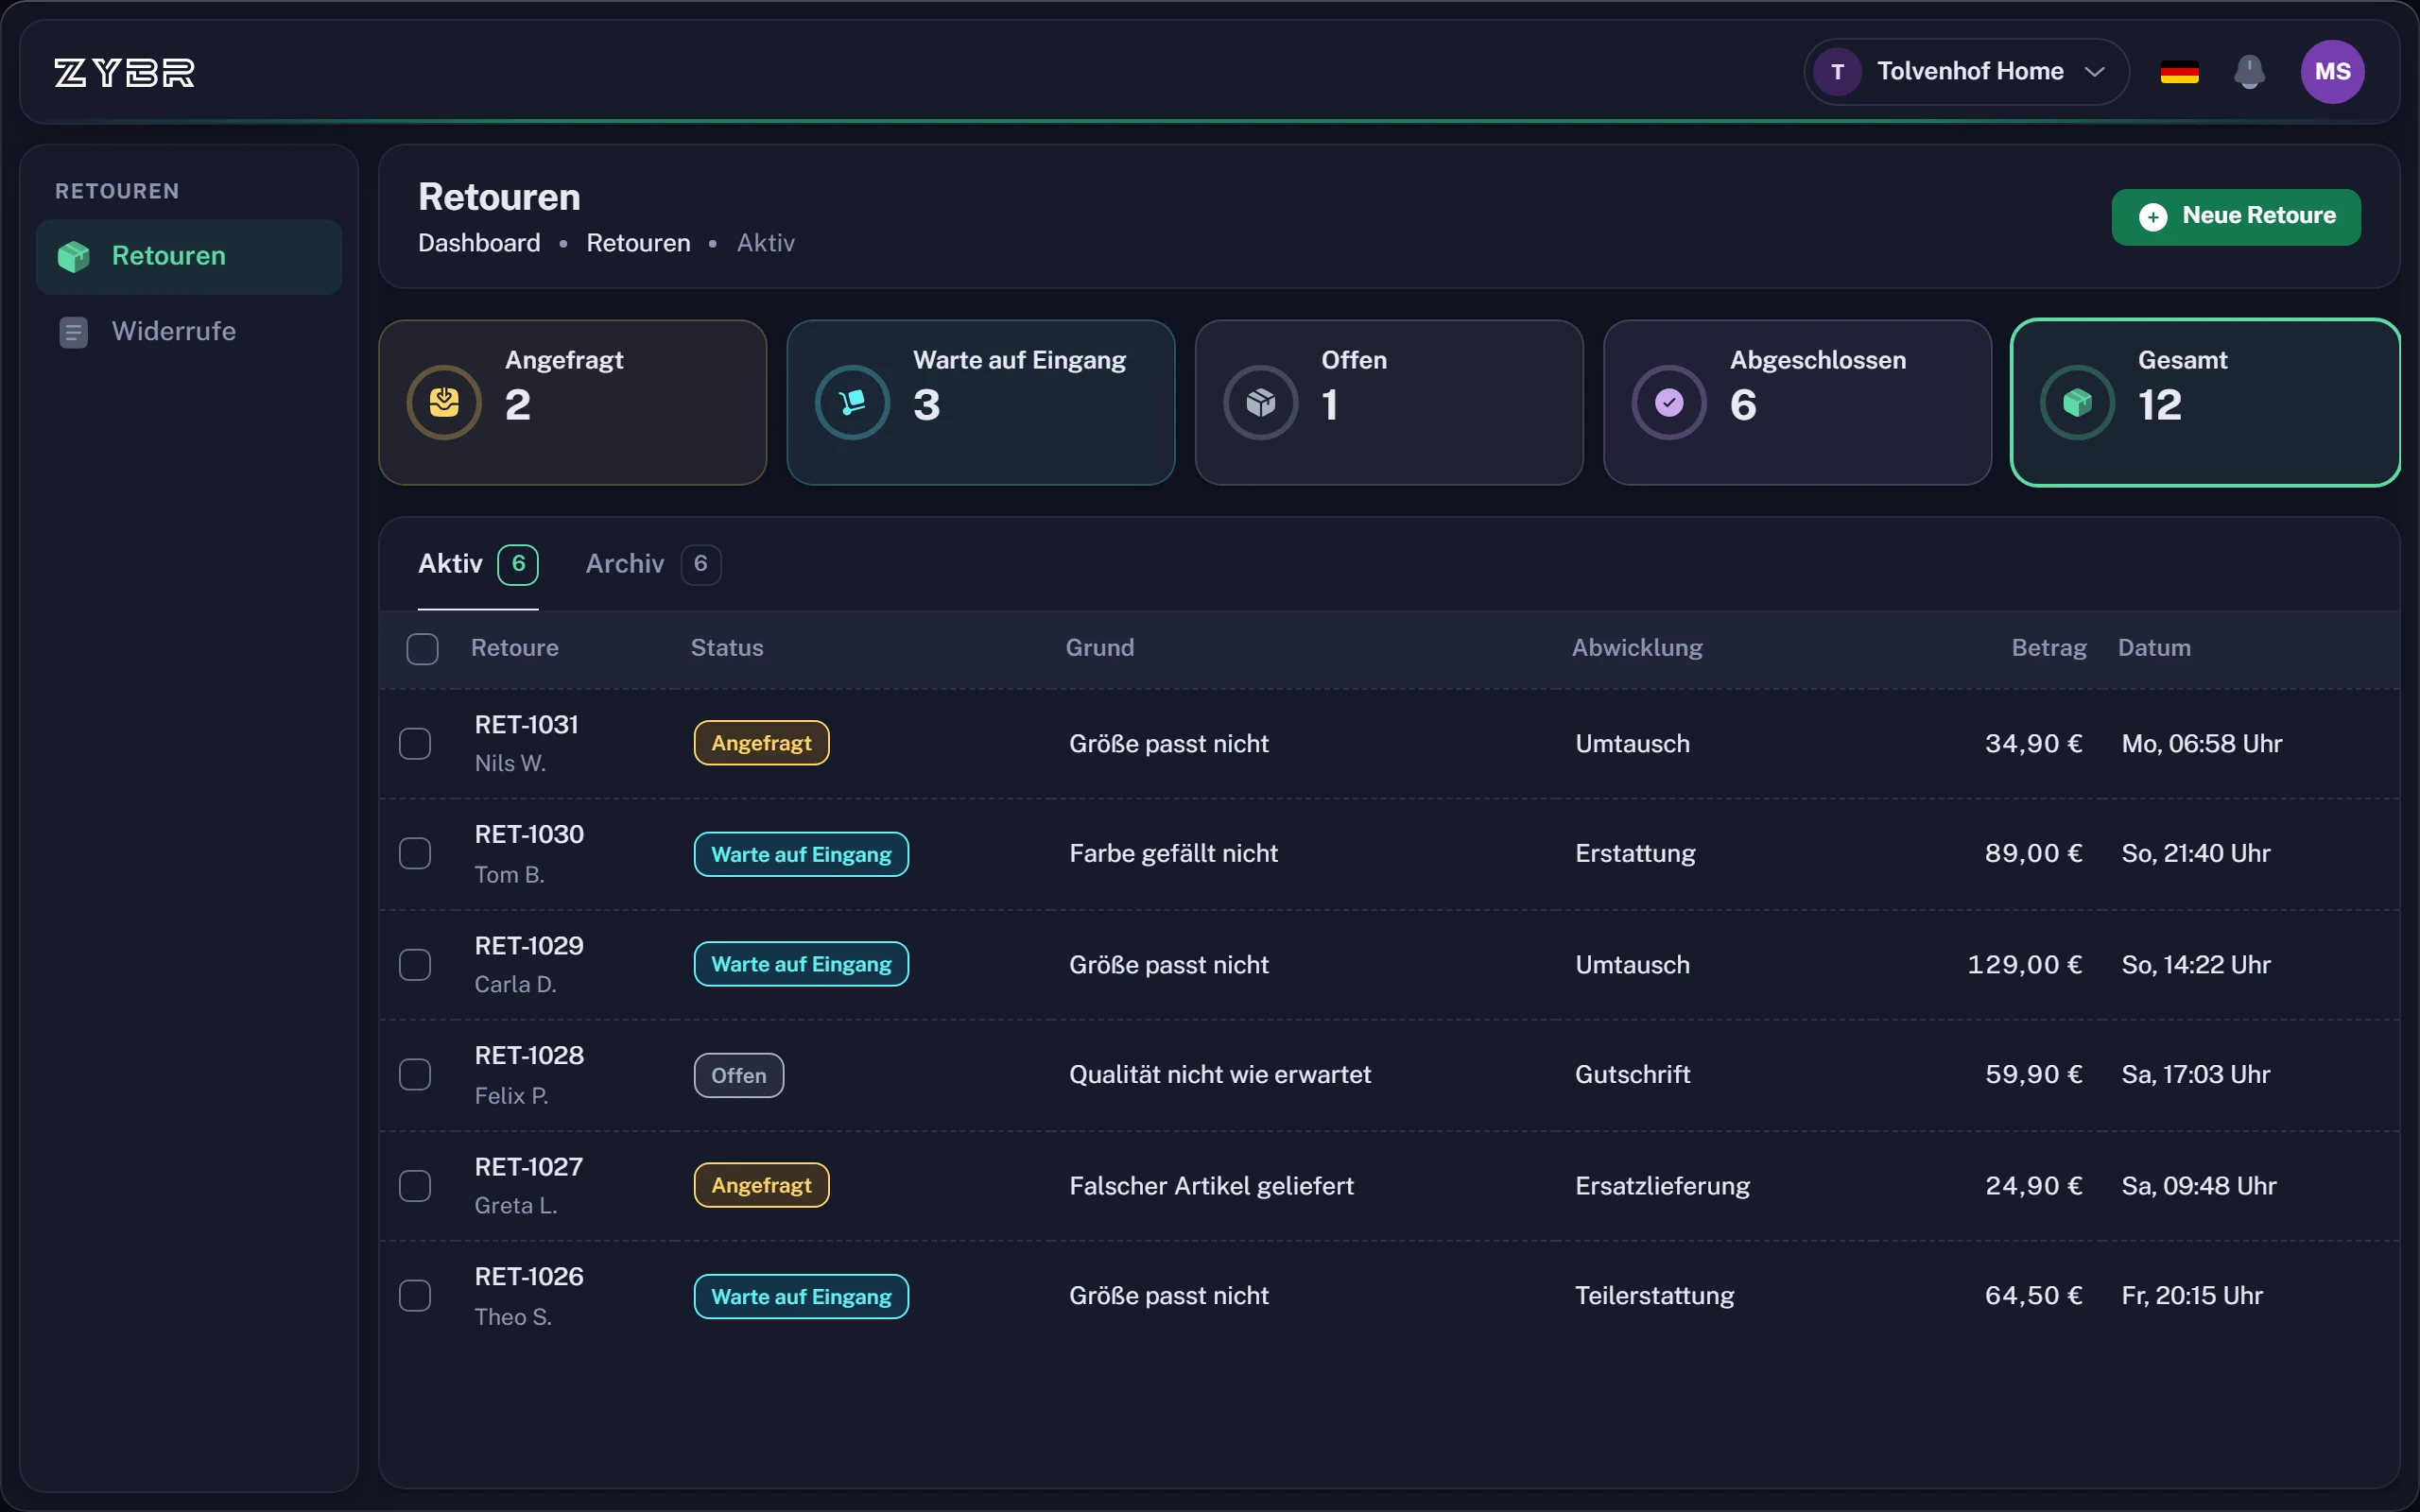The height and width of the screenshot is (1512, 2420).
Task: Open return RET-1027 by Greta L.
Action: point(528,1168)
